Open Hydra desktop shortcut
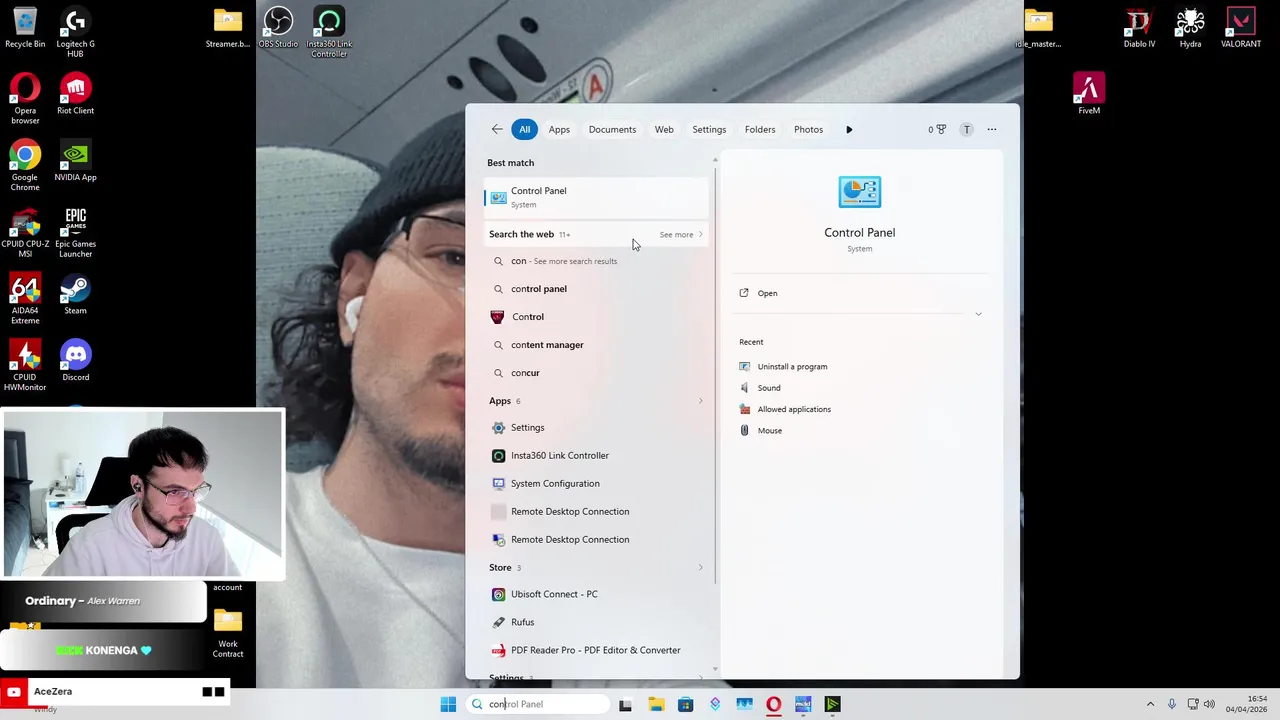 [x=1190, y=28]
